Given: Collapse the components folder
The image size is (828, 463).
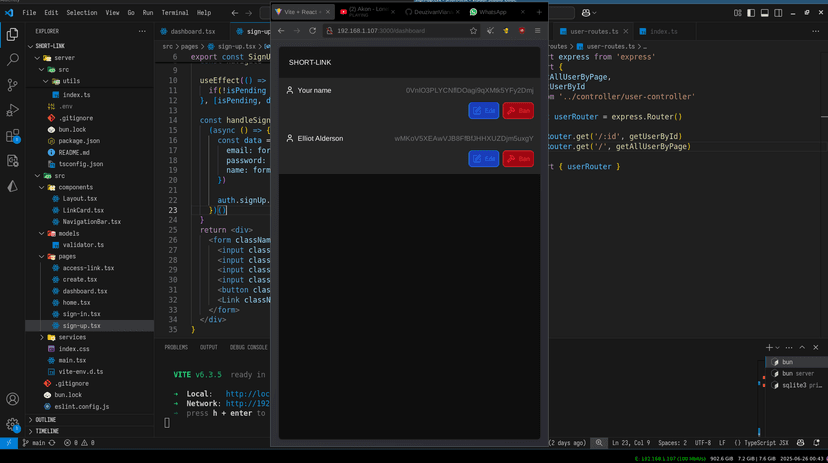Looking at the screenshot, I should pyautogui.click(x=41, y=187).
